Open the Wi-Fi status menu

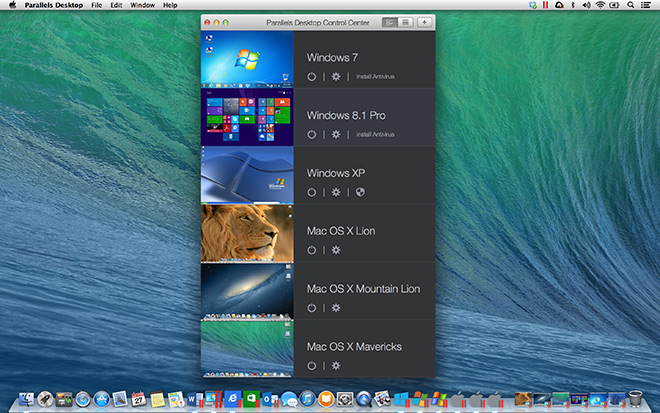coord(600,5)
